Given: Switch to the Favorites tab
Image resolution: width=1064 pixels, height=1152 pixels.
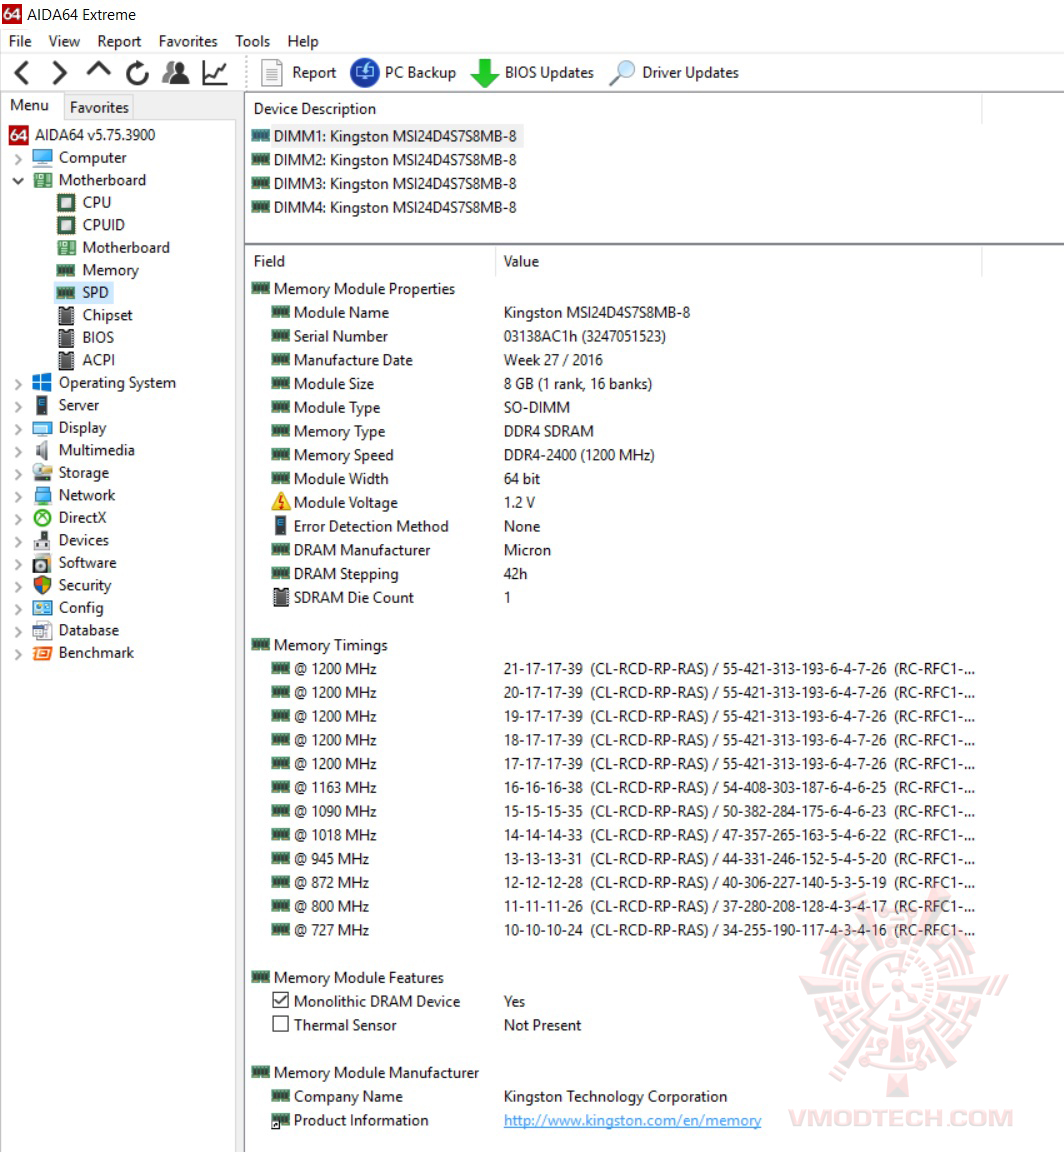Looking at the screenshot, I should point(98,107).
